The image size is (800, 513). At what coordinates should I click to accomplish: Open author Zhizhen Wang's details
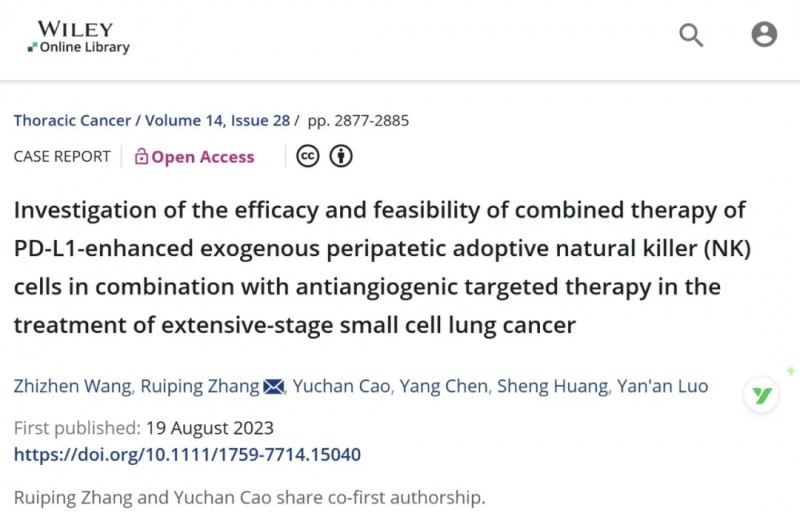tap(63, 386)
